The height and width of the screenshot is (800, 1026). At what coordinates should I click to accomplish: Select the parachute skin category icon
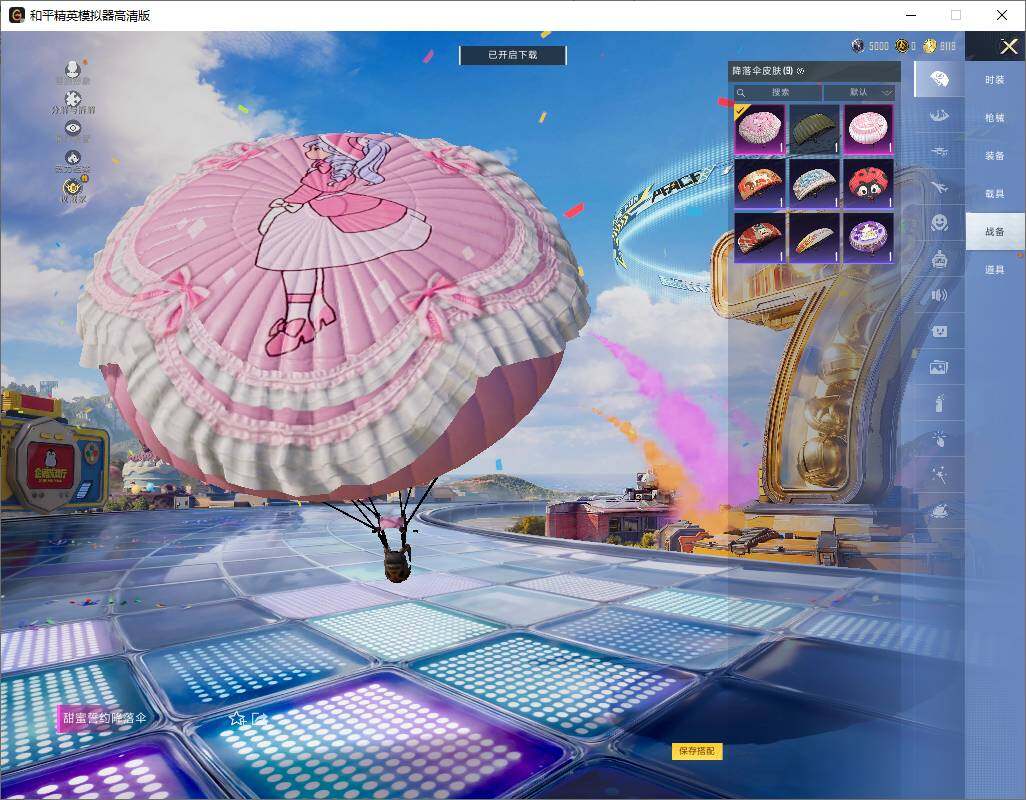click(939, 79)
